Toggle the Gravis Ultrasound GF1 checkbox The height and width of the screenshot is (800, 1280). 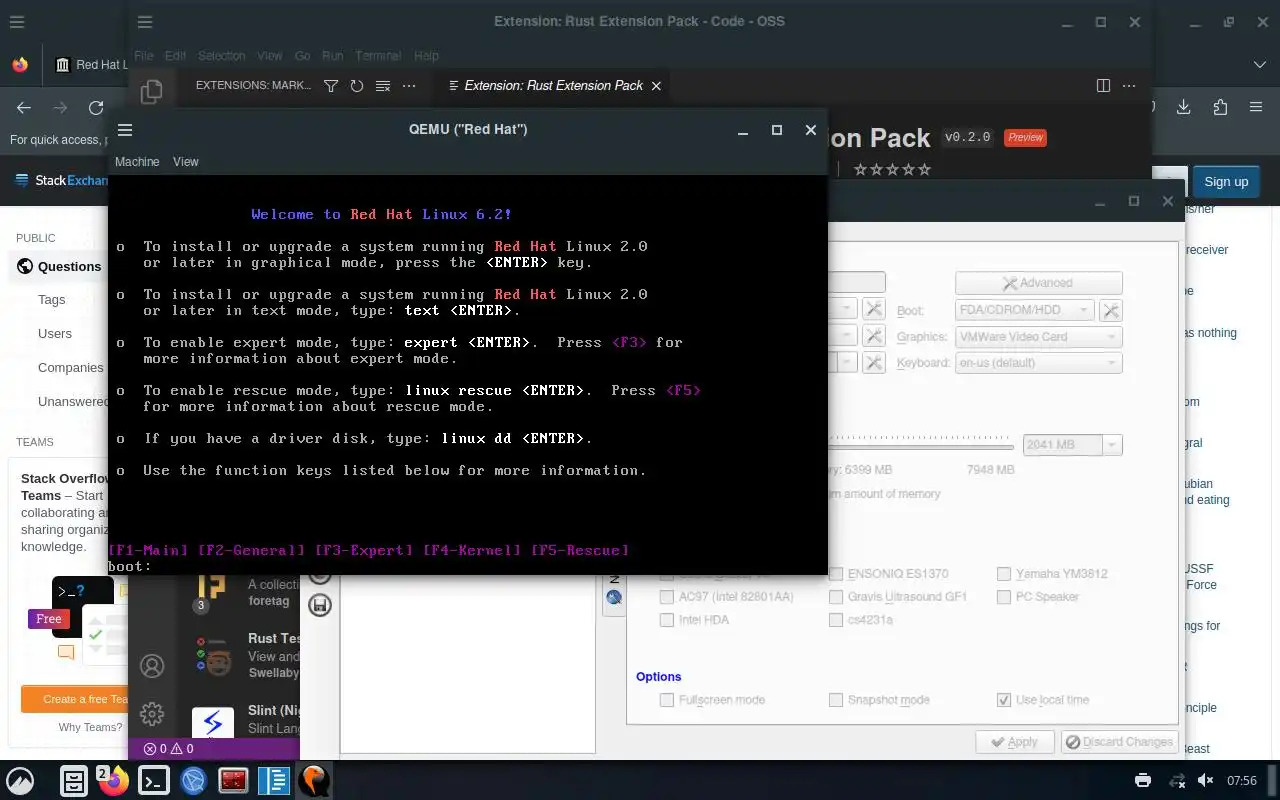click(836, 597)
